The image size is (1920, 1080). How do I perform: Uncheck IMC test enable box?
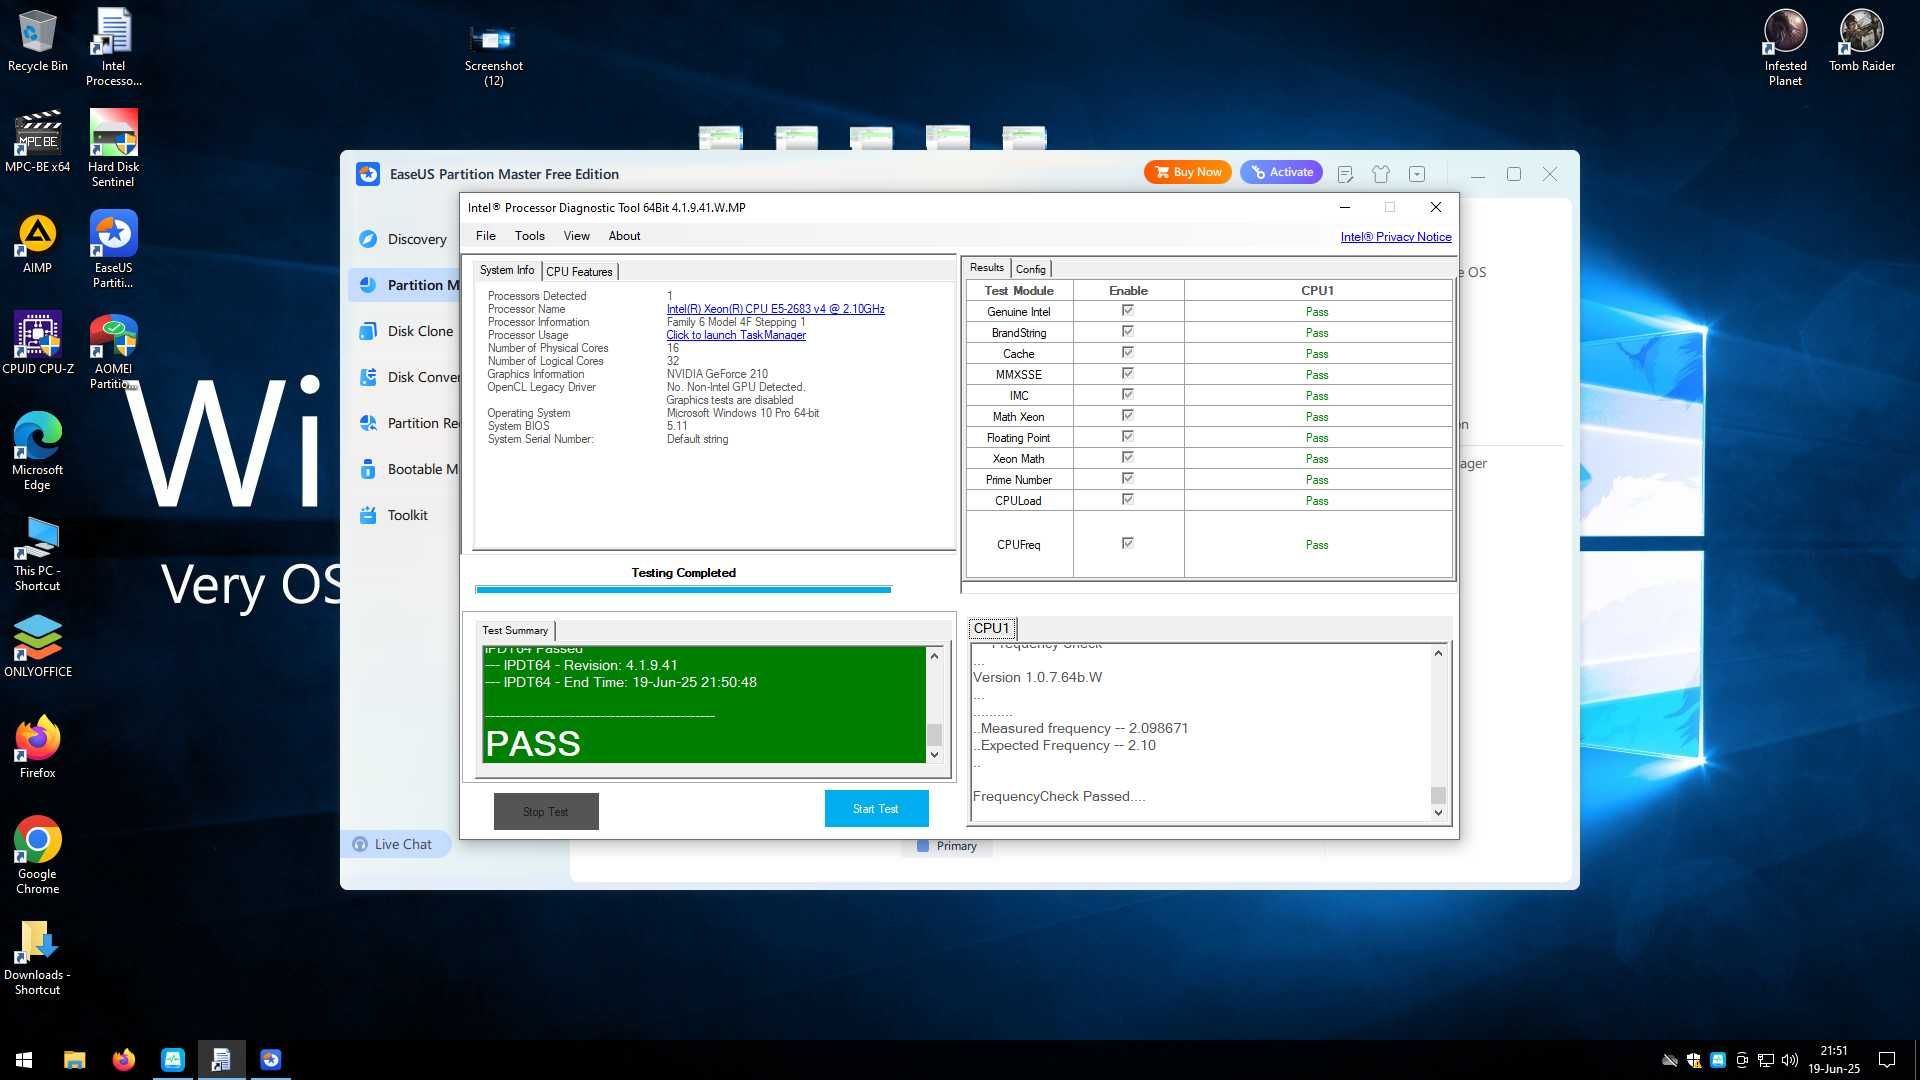[x=1127, y=395]
